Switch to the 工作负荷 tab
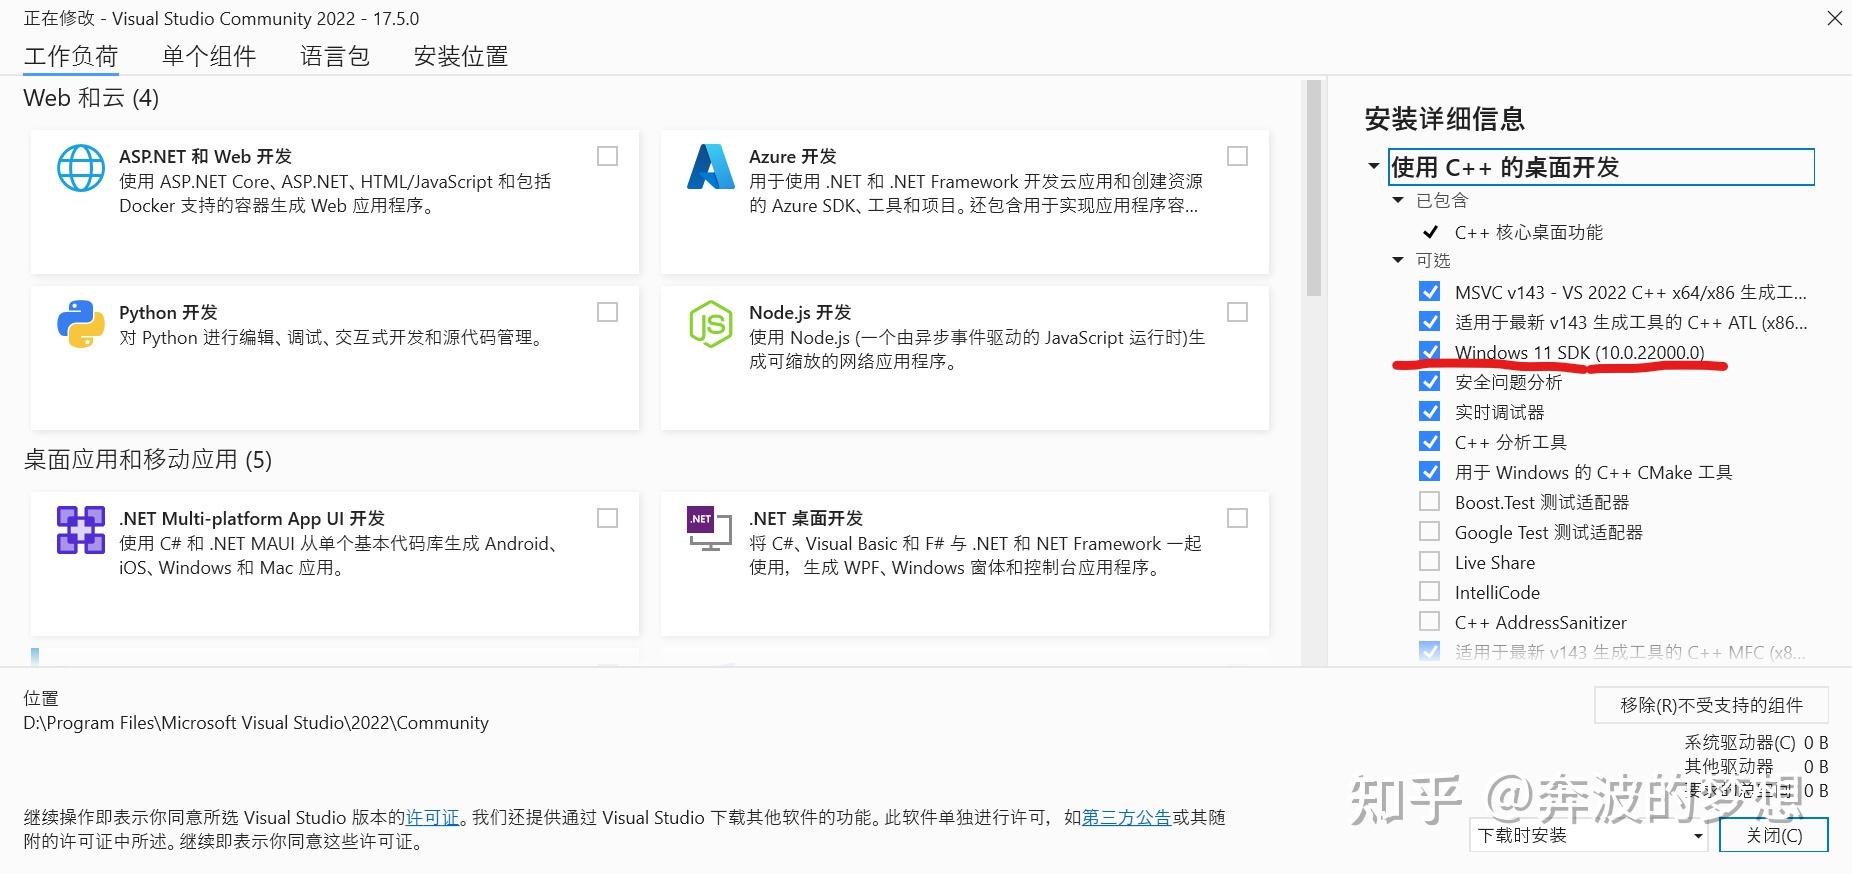Image resolution: width=1852 pixels, height=874 pixels. [x=71, y=56]
